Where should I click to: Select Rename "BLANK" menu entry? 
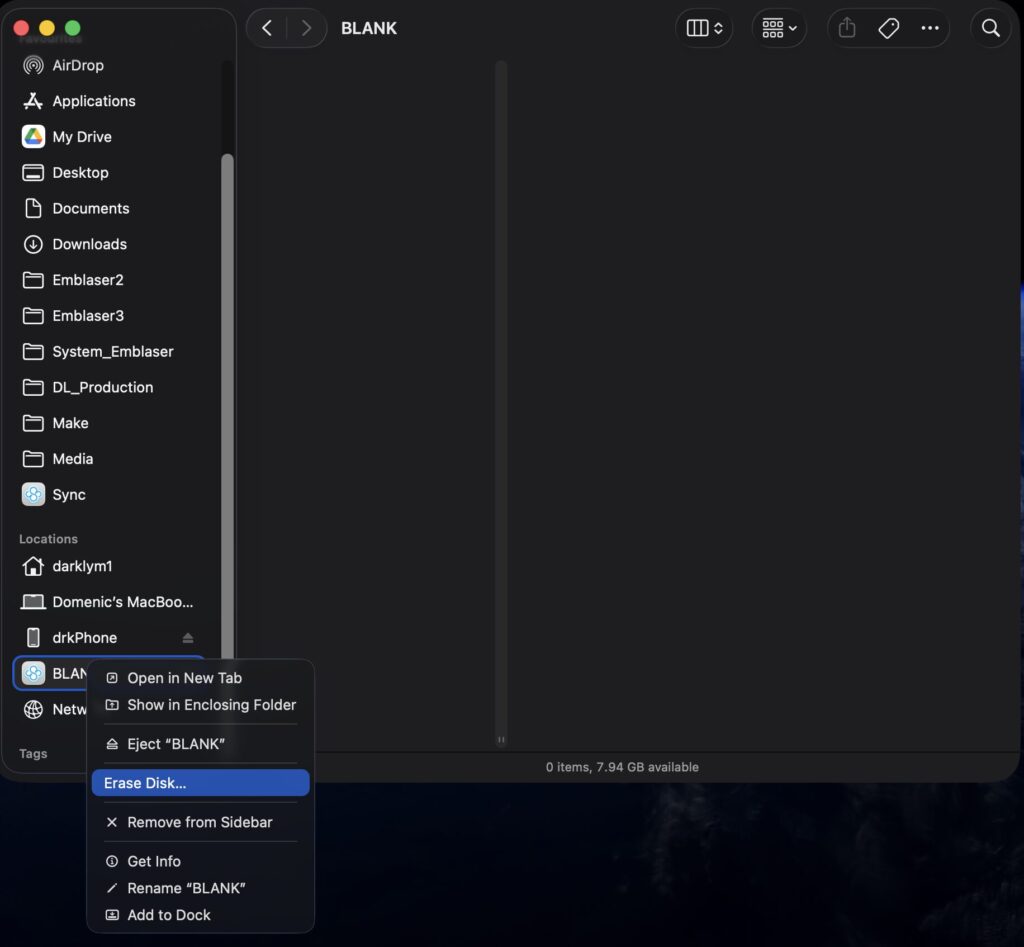[x=186, y=888]
